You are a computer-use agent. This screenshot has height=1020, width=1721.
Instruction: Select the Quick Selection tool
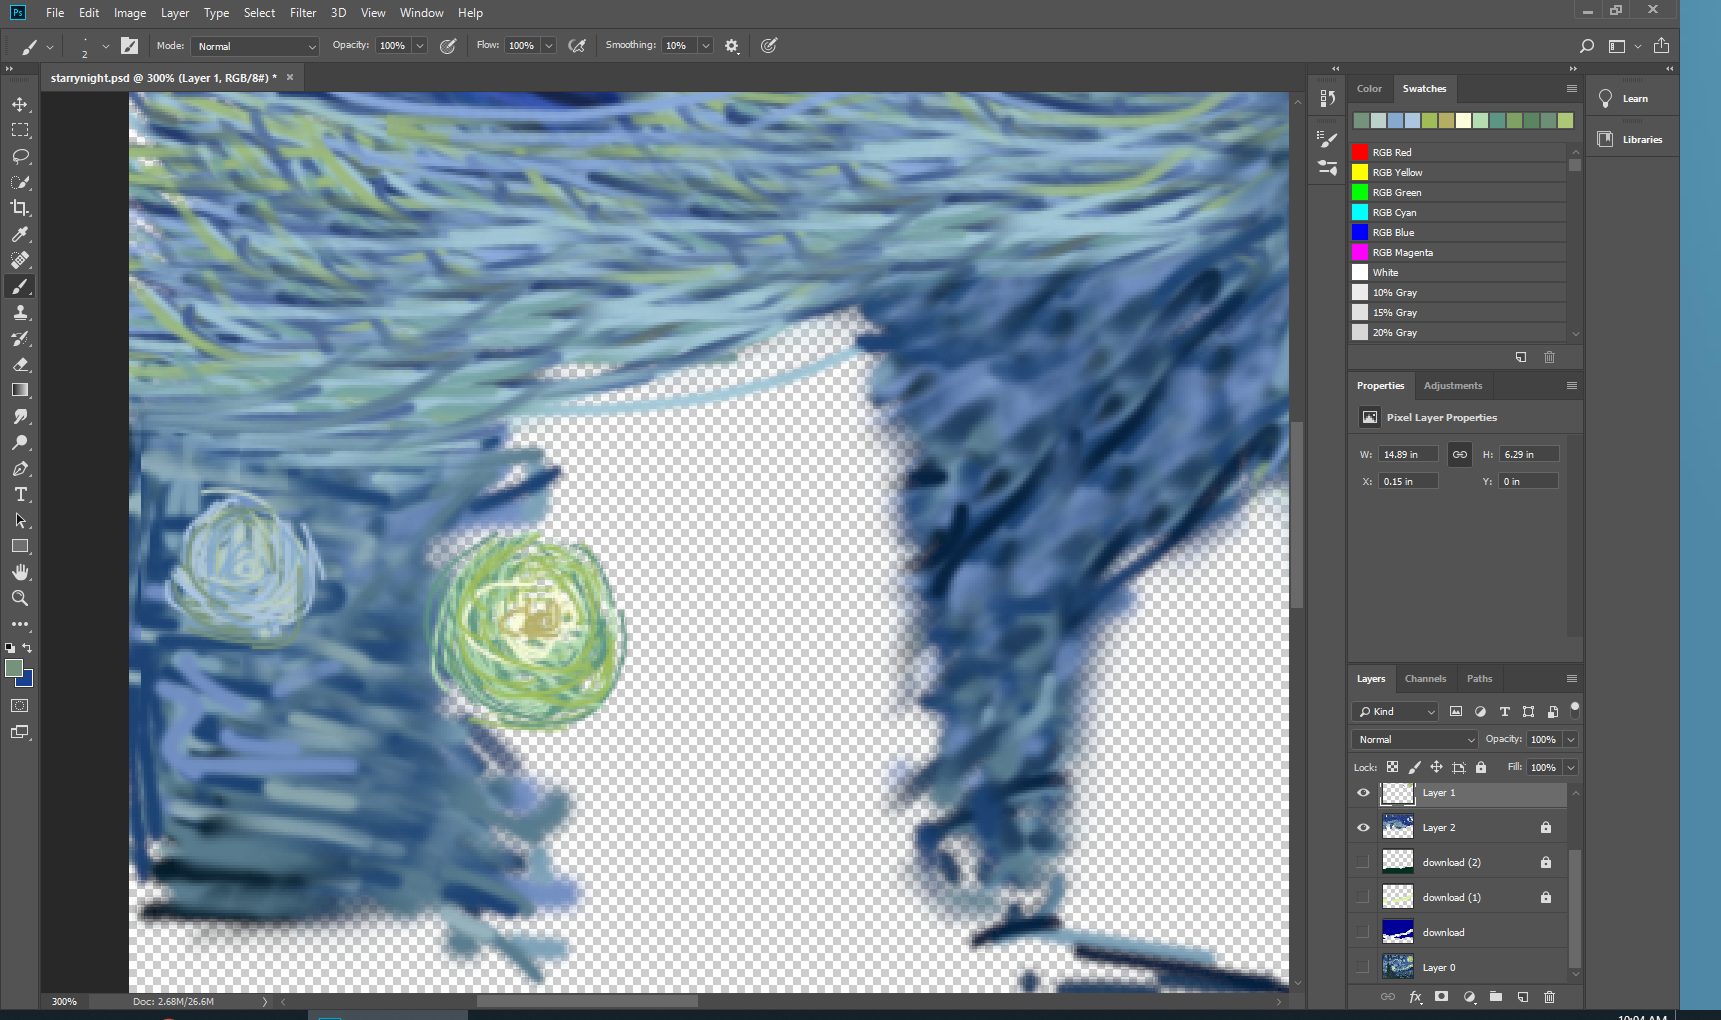point(20,182)
